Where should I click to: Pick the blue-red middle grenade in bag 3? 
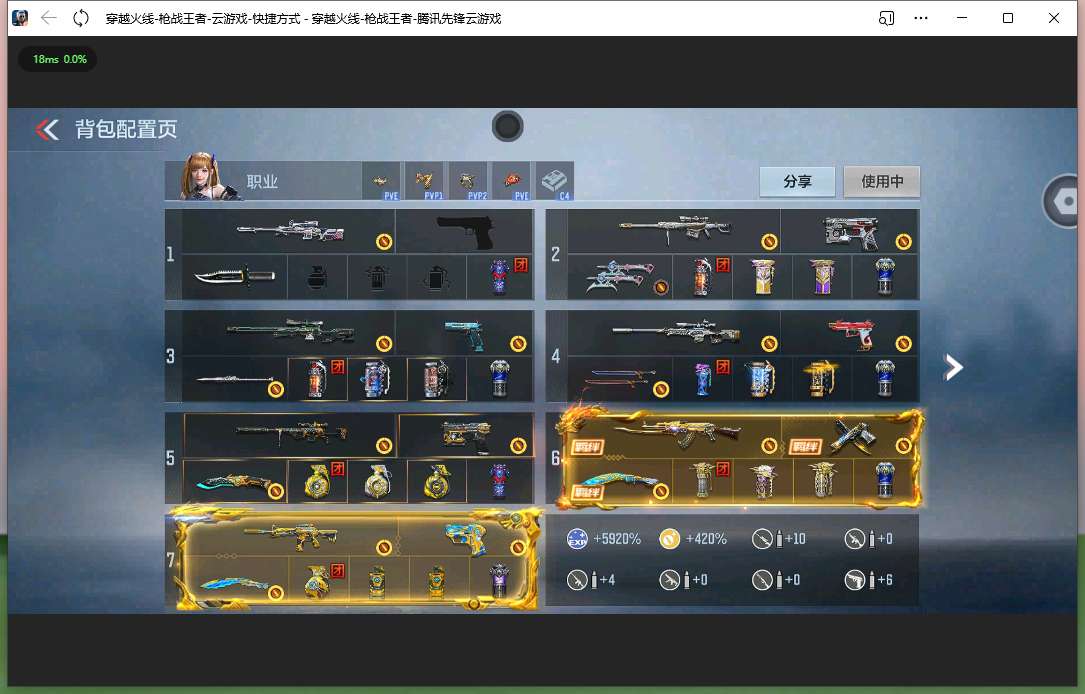coord(376,379)
